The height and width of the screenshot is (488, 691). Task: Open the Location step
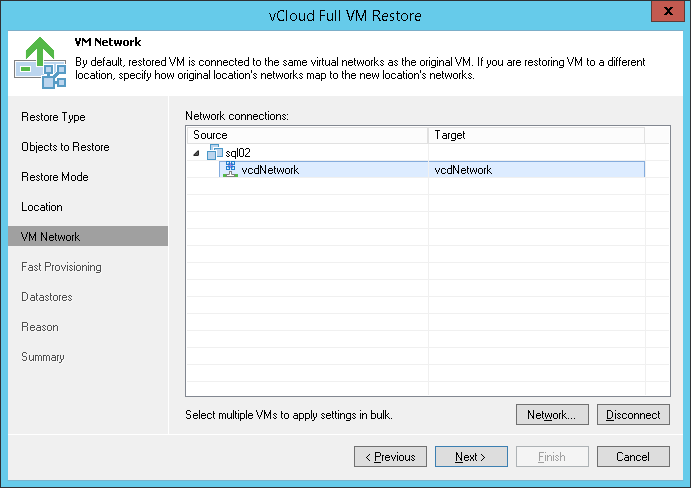(42, 207)
